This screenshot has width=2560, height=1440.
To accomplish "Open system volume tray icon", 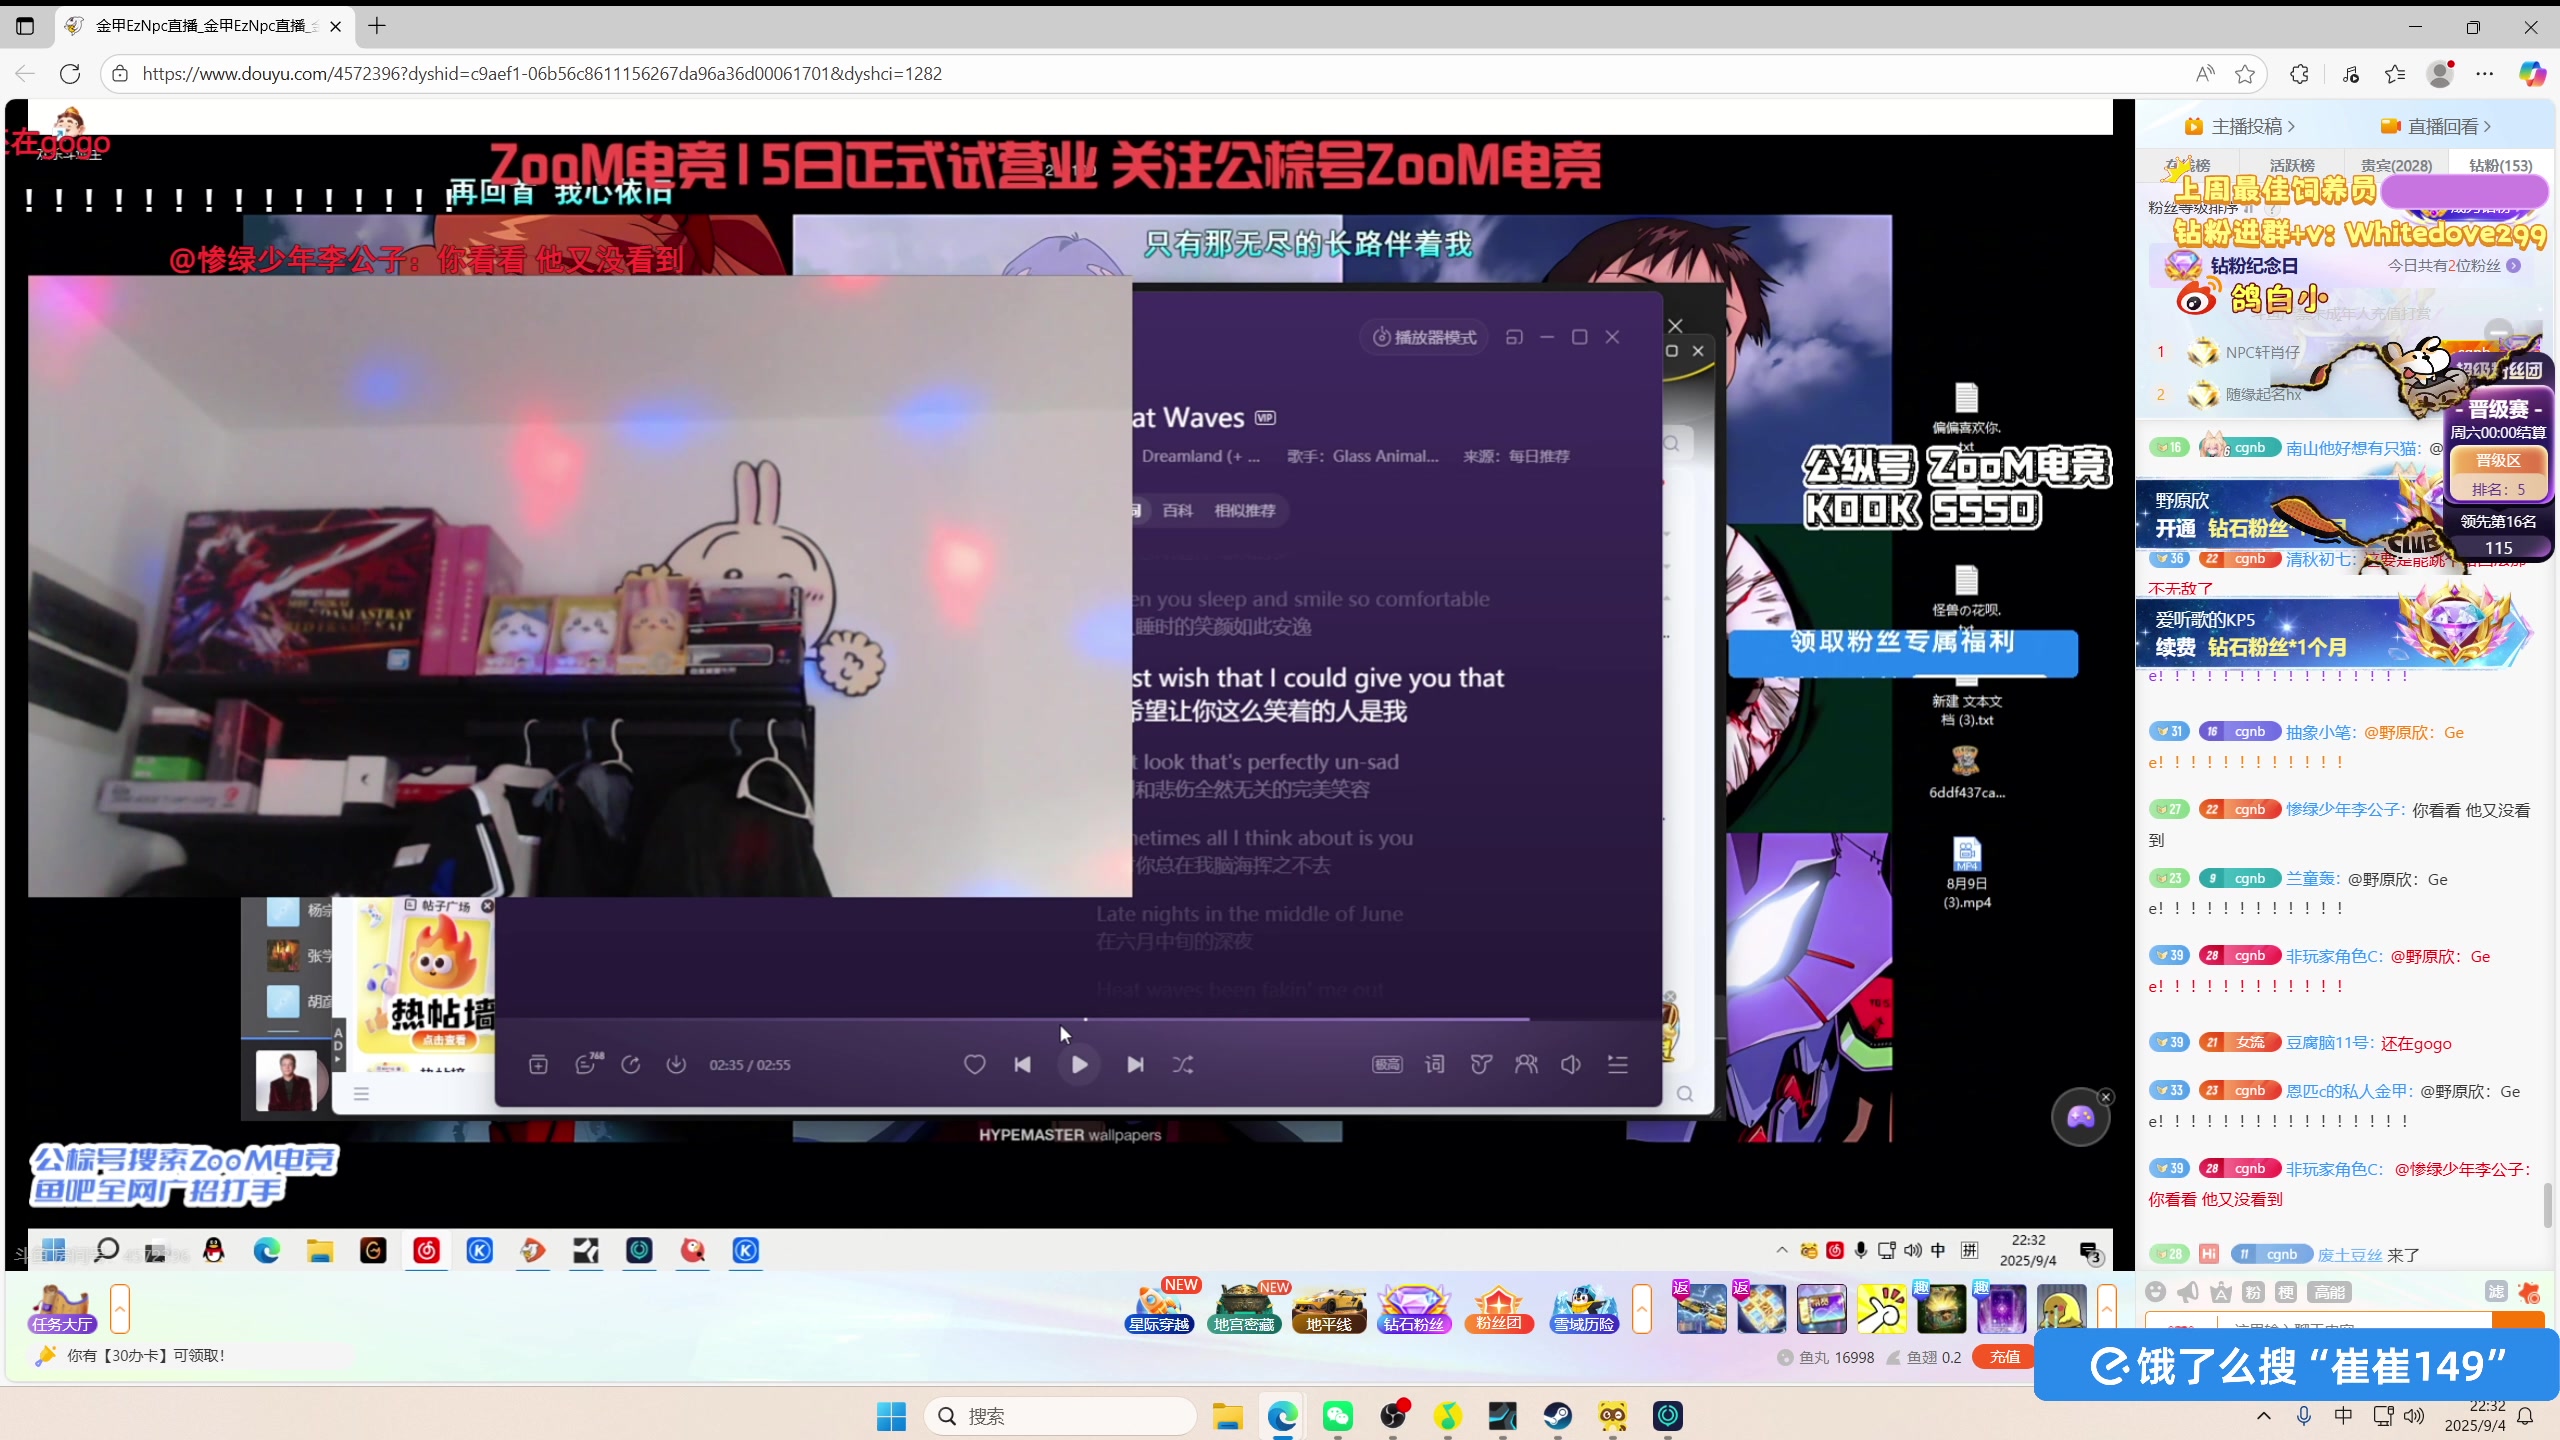I will [x=2414, y=1416].
